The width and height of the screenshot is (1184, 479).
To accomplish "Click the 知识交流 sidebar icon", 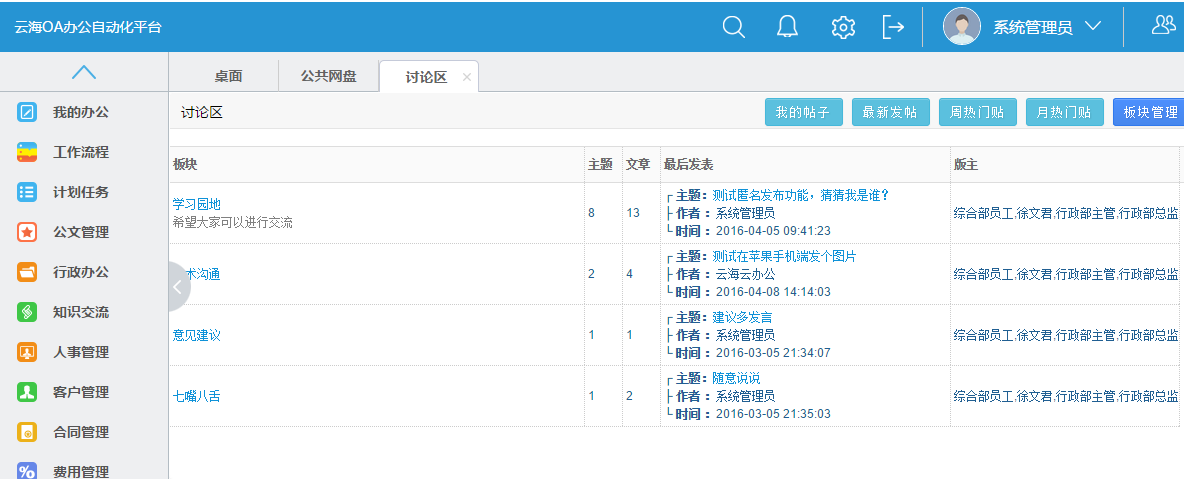I will coord(28,312).
